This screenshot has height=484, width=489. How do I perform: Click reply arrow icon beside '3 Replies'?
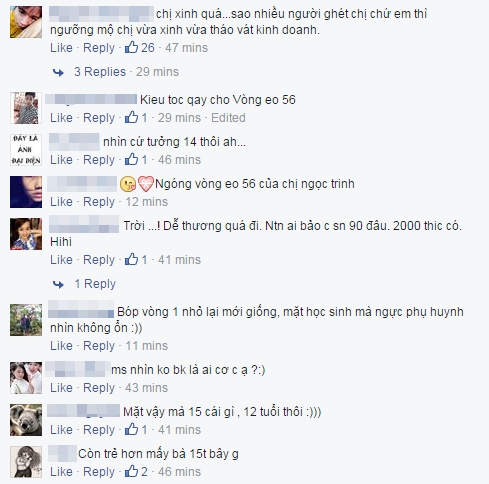(x=58, y=72)
